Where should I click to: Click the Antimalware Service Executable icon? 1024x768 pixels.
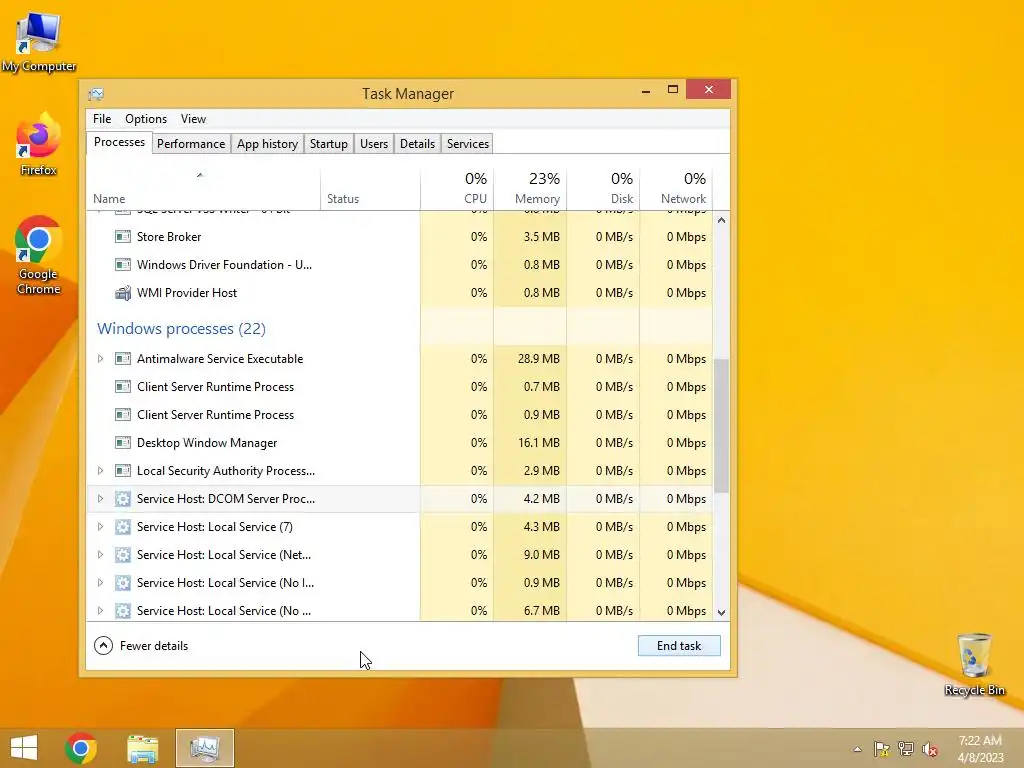122,359
